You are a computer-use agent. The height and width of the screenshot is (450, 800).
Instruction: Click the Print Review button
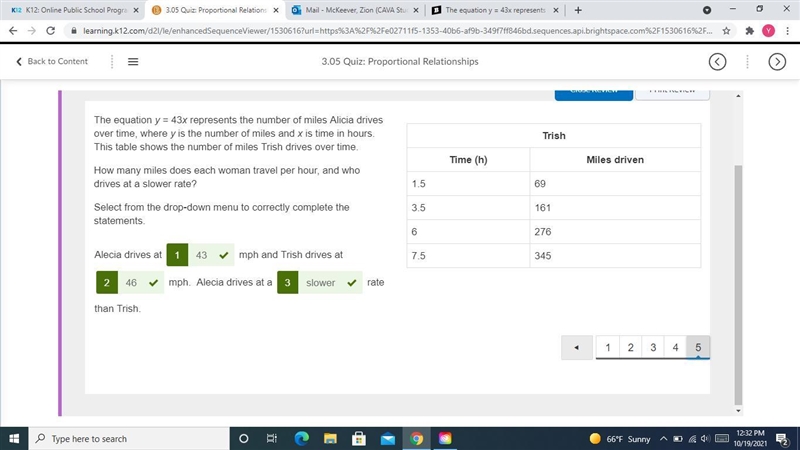[672, 94]
